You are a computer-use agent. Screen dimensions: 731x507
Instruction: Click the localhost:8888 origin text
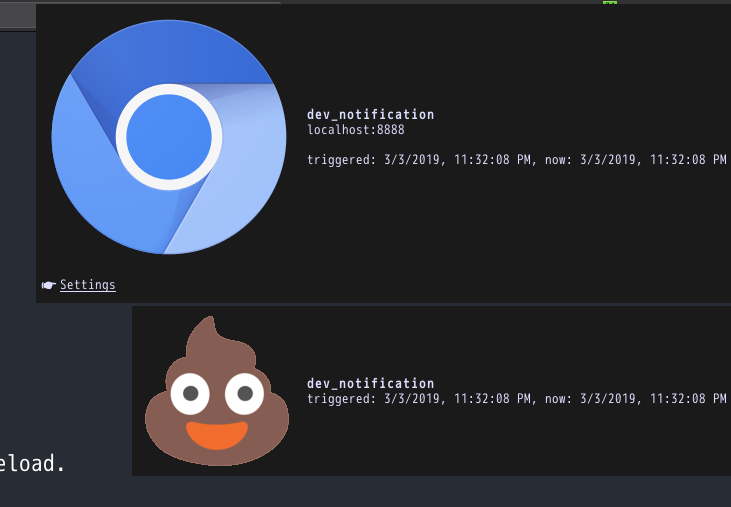click(x=356, y=130)
